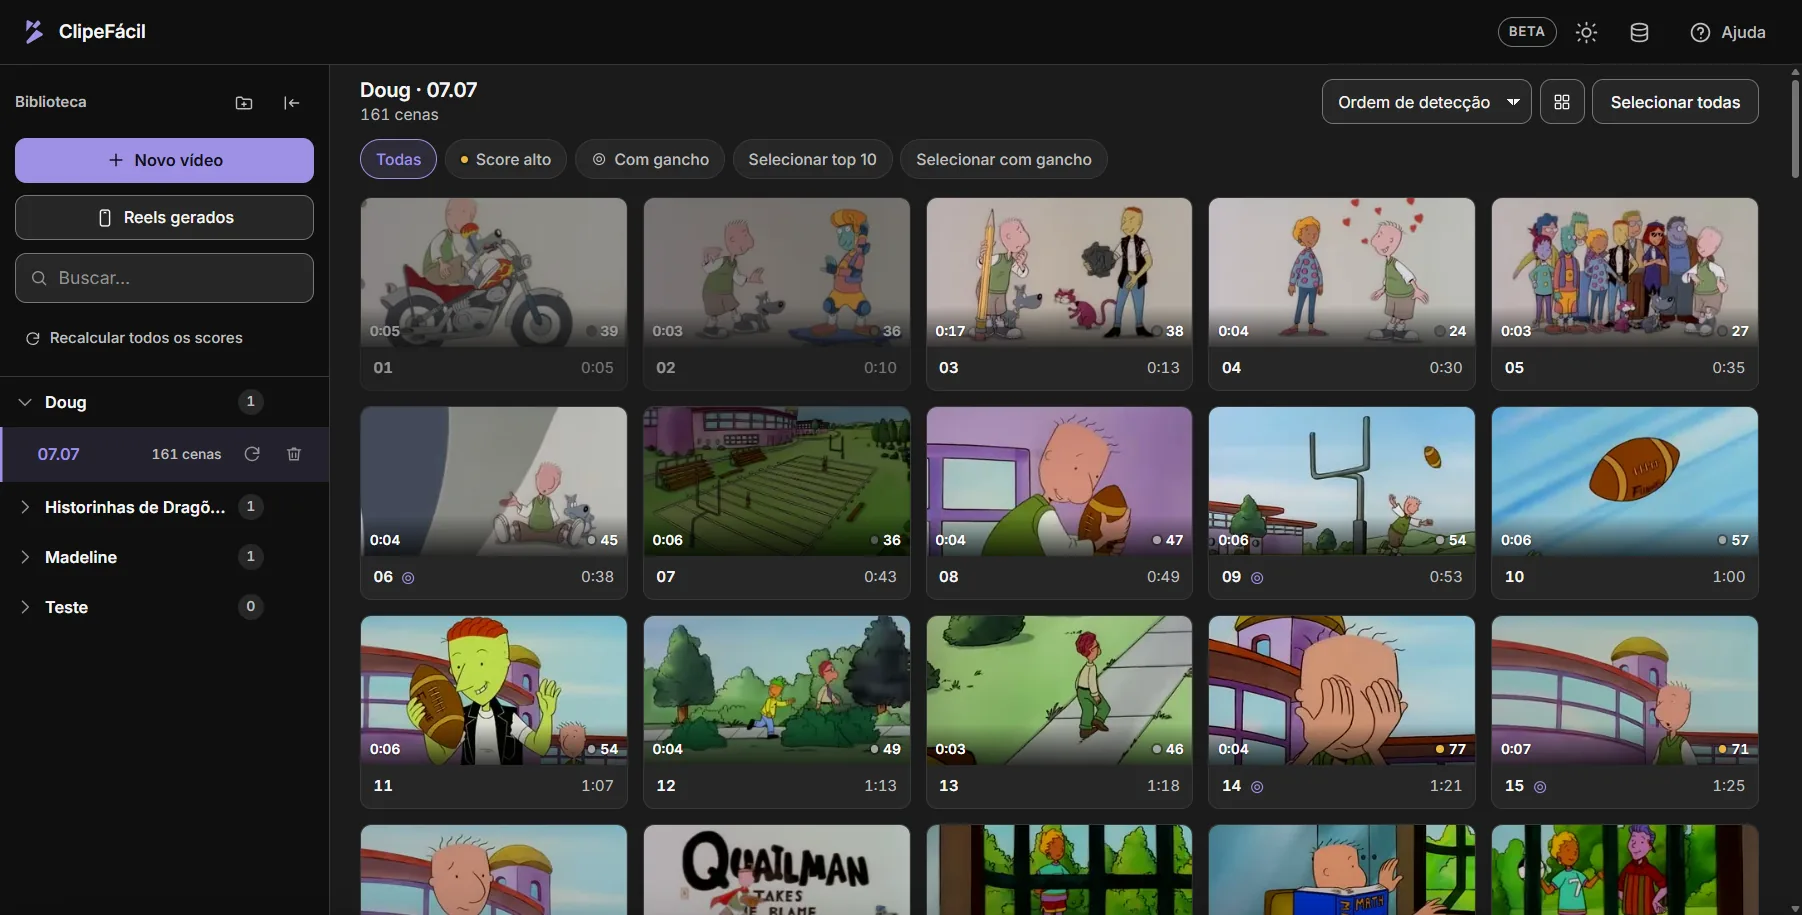Open scene 05 group thumbnail
The image size is (1802, 915).
click(1625, 272)
